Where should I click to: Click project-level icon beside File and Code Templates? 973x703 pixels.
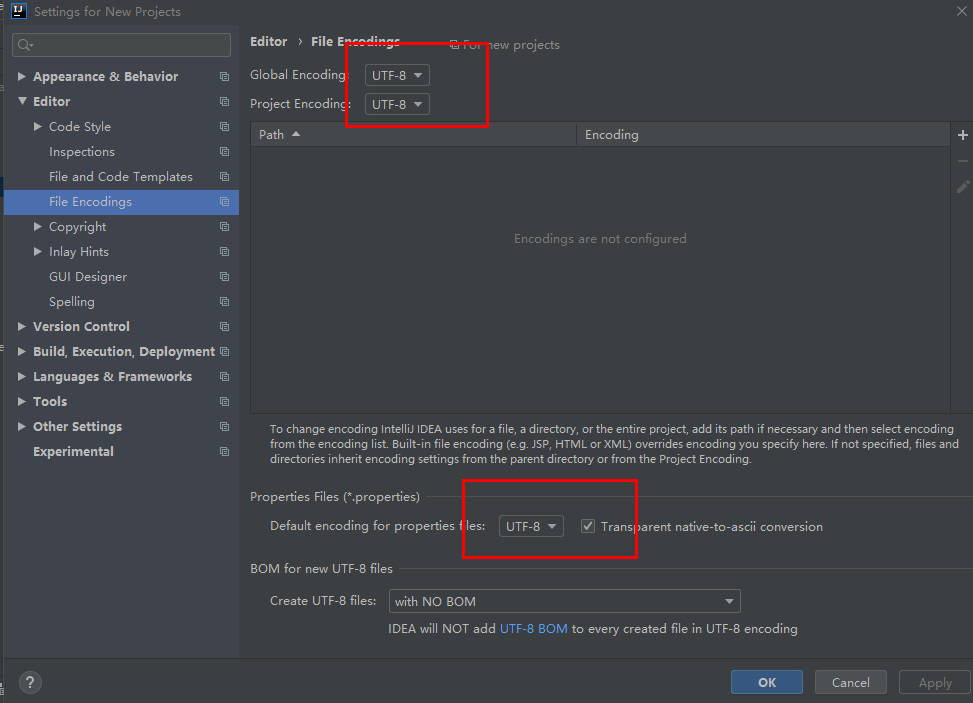224,177
